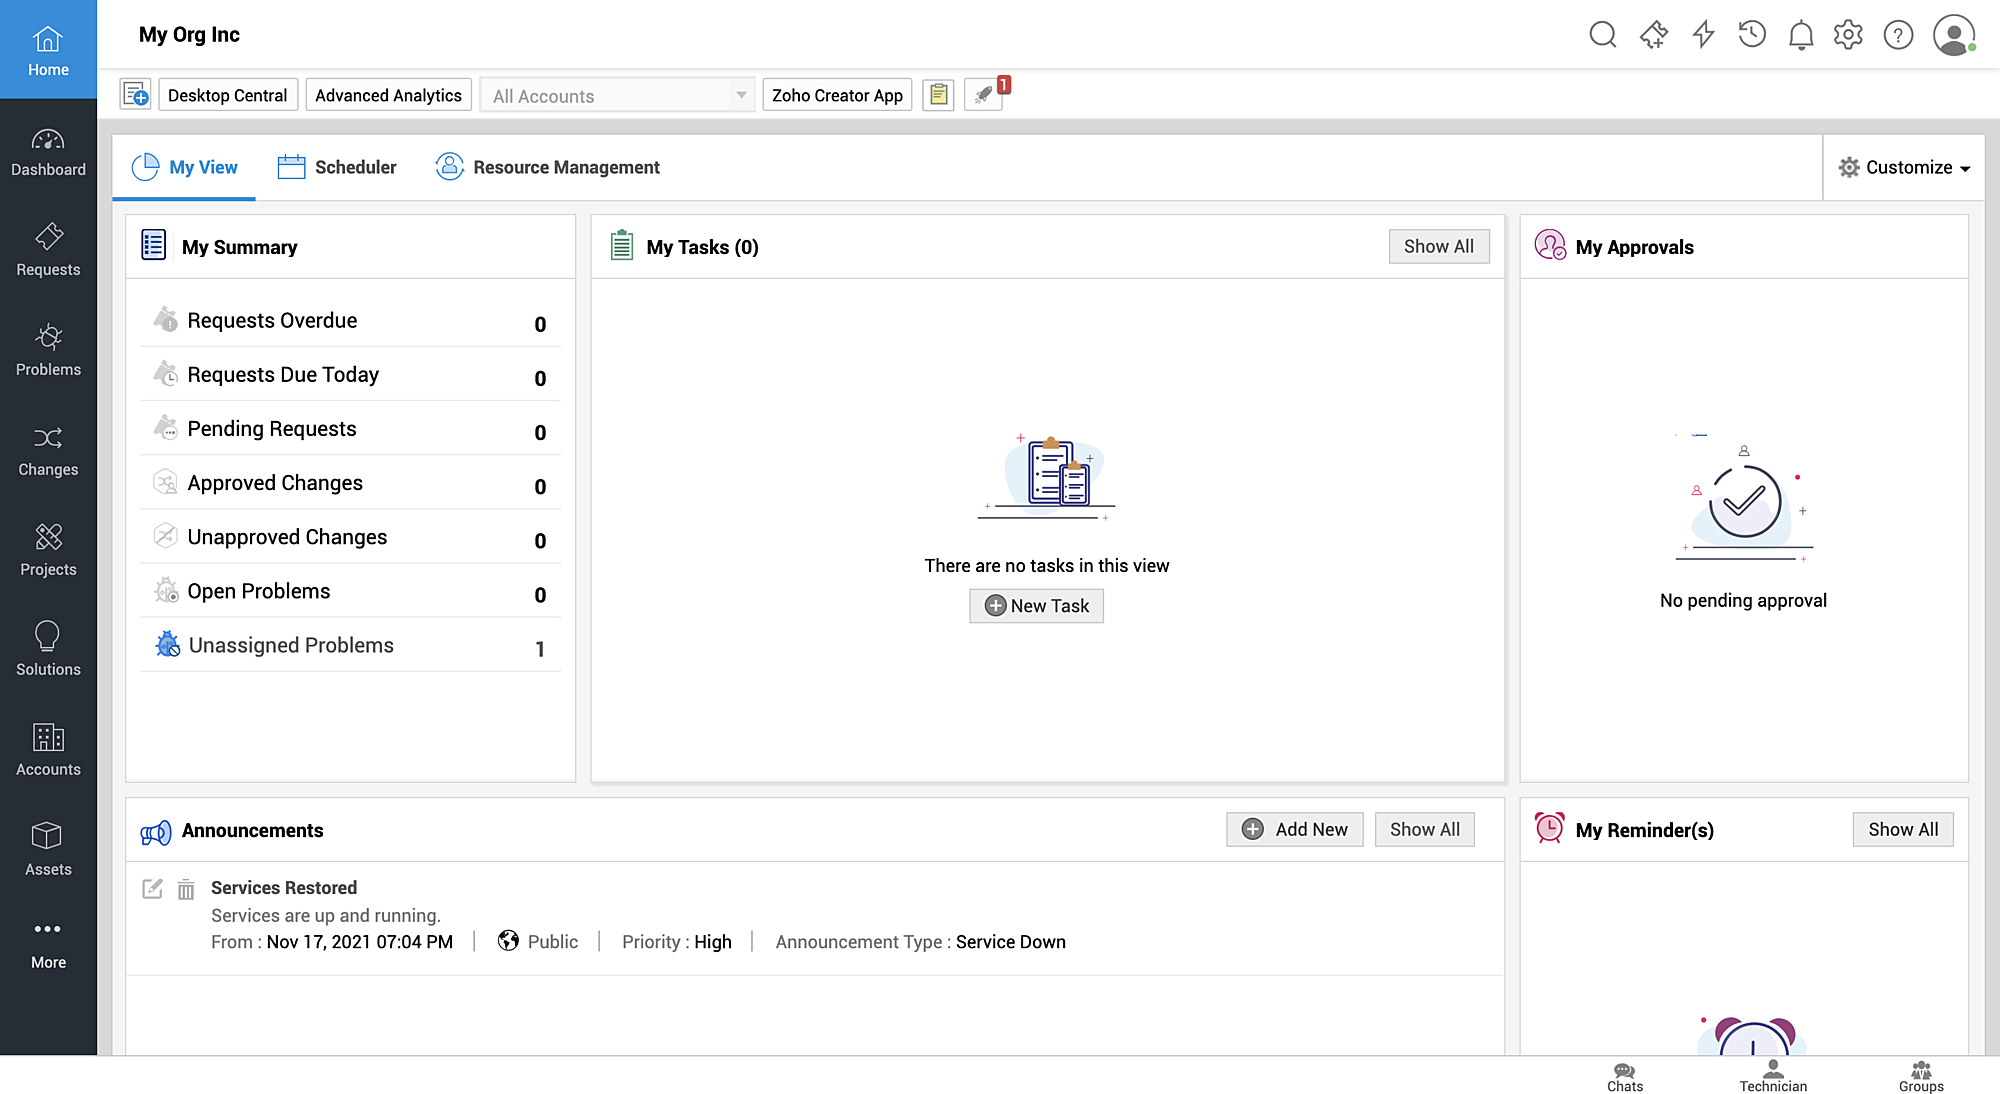Click Add New announcement button
Screen dimensions: 2000x1094
pos(1295,830)
